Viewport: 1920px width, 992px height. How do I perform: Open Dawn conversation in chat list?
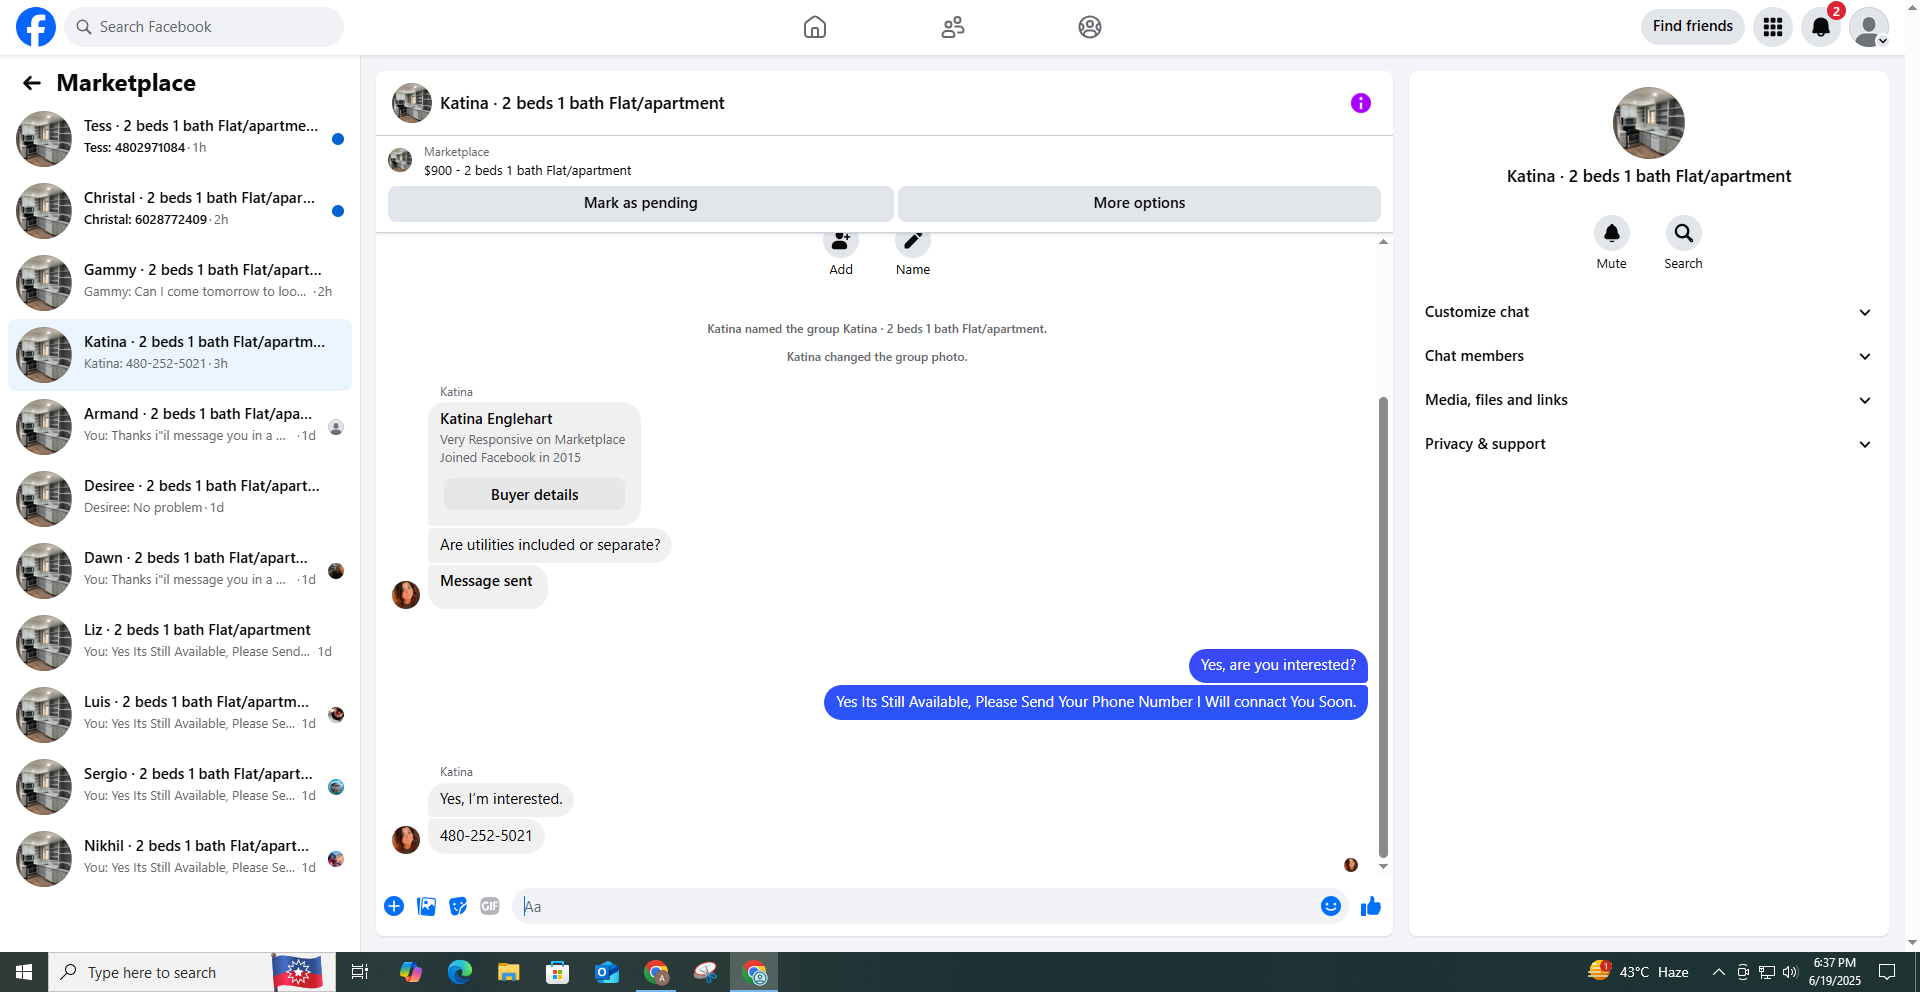click(x=180, y=571)
